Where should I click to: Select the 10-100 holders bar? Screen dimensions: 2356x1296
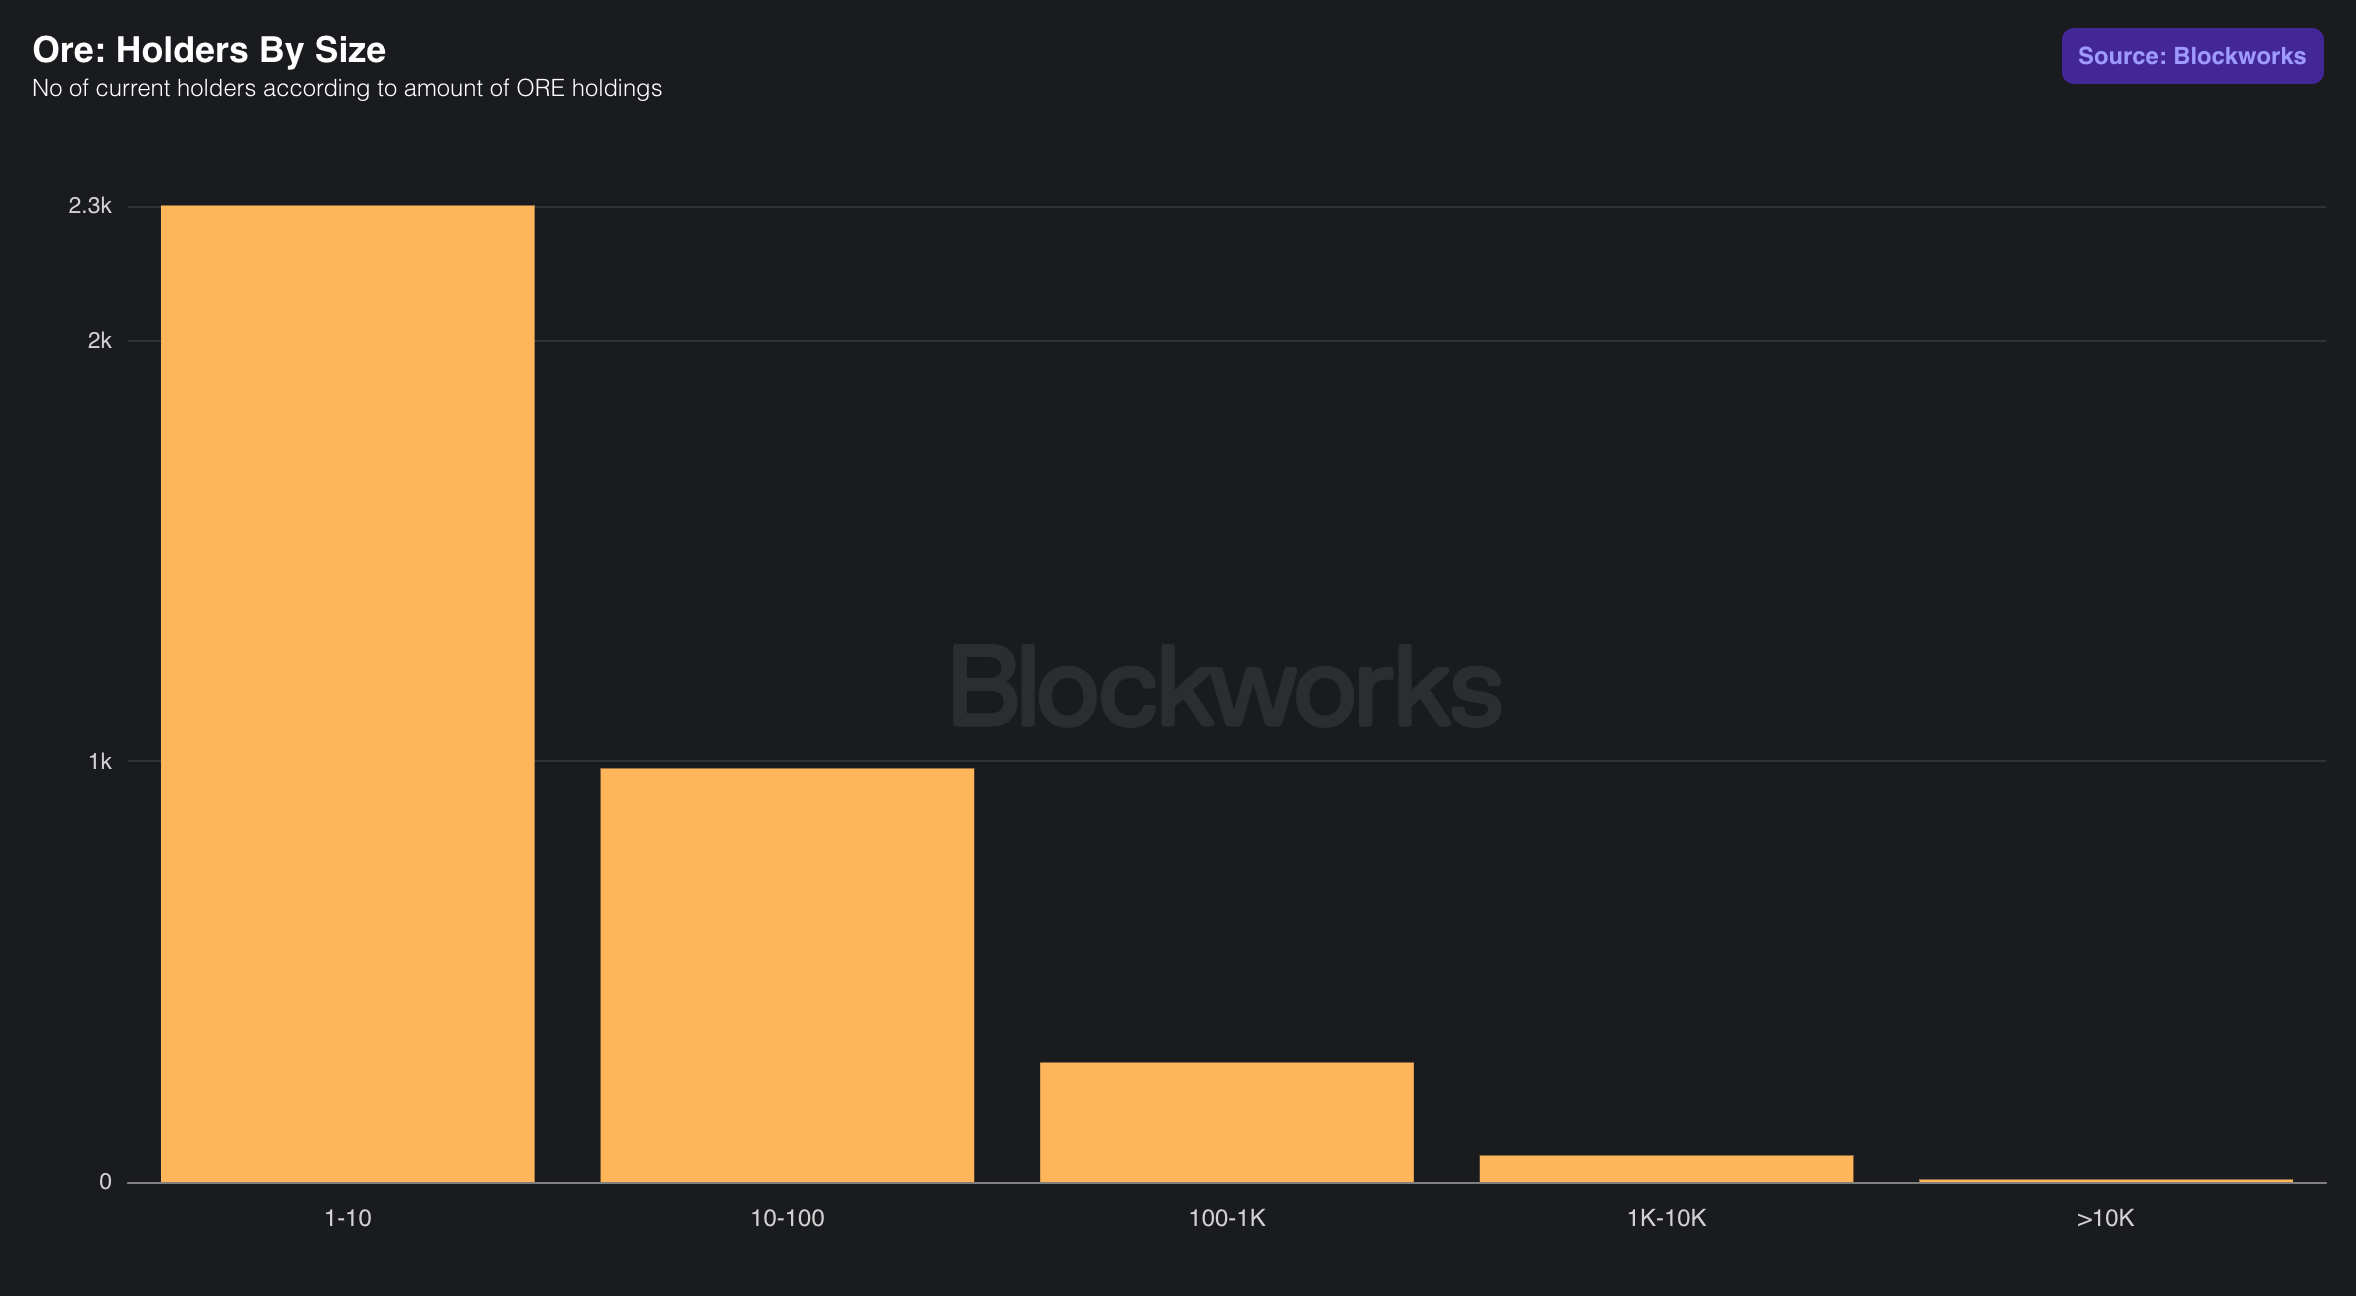[787, 975]
